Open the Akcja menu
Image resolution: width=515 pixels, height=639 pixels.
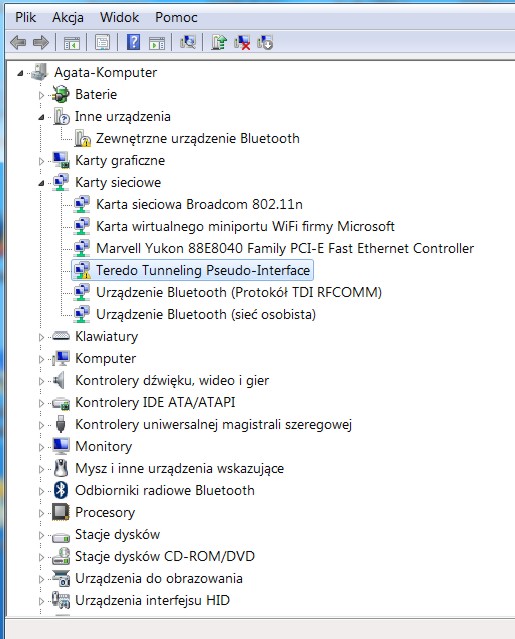[68, 17]
